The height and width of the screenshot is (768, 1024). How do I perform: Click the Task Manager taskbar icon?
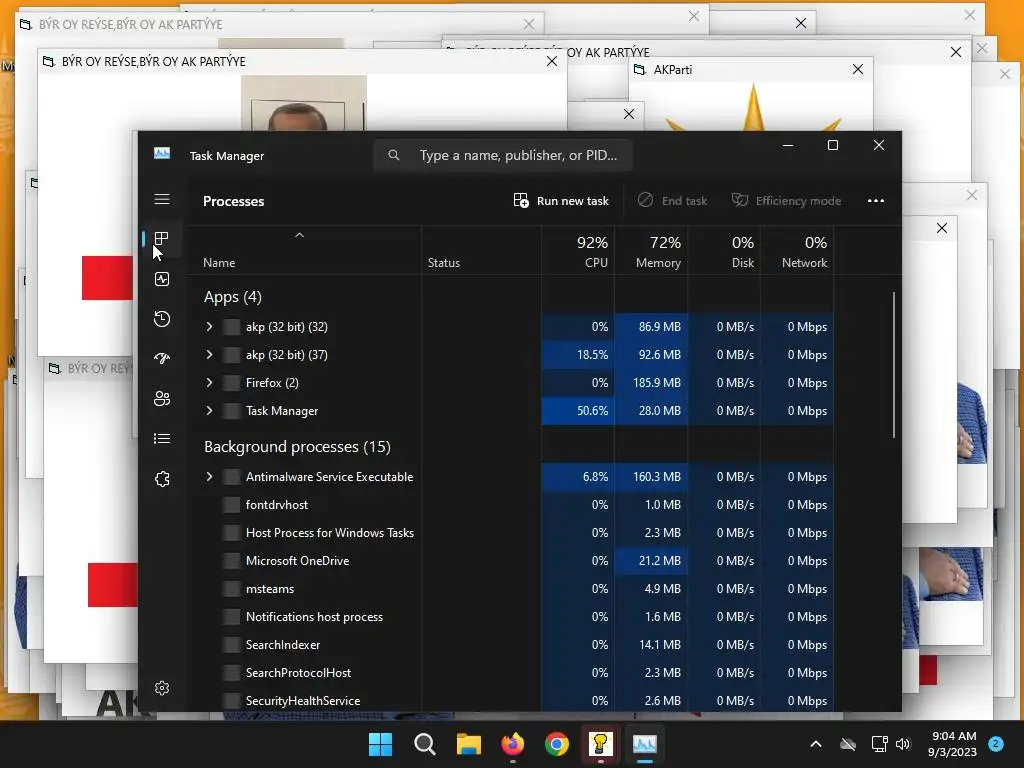[x=645, y=744]
